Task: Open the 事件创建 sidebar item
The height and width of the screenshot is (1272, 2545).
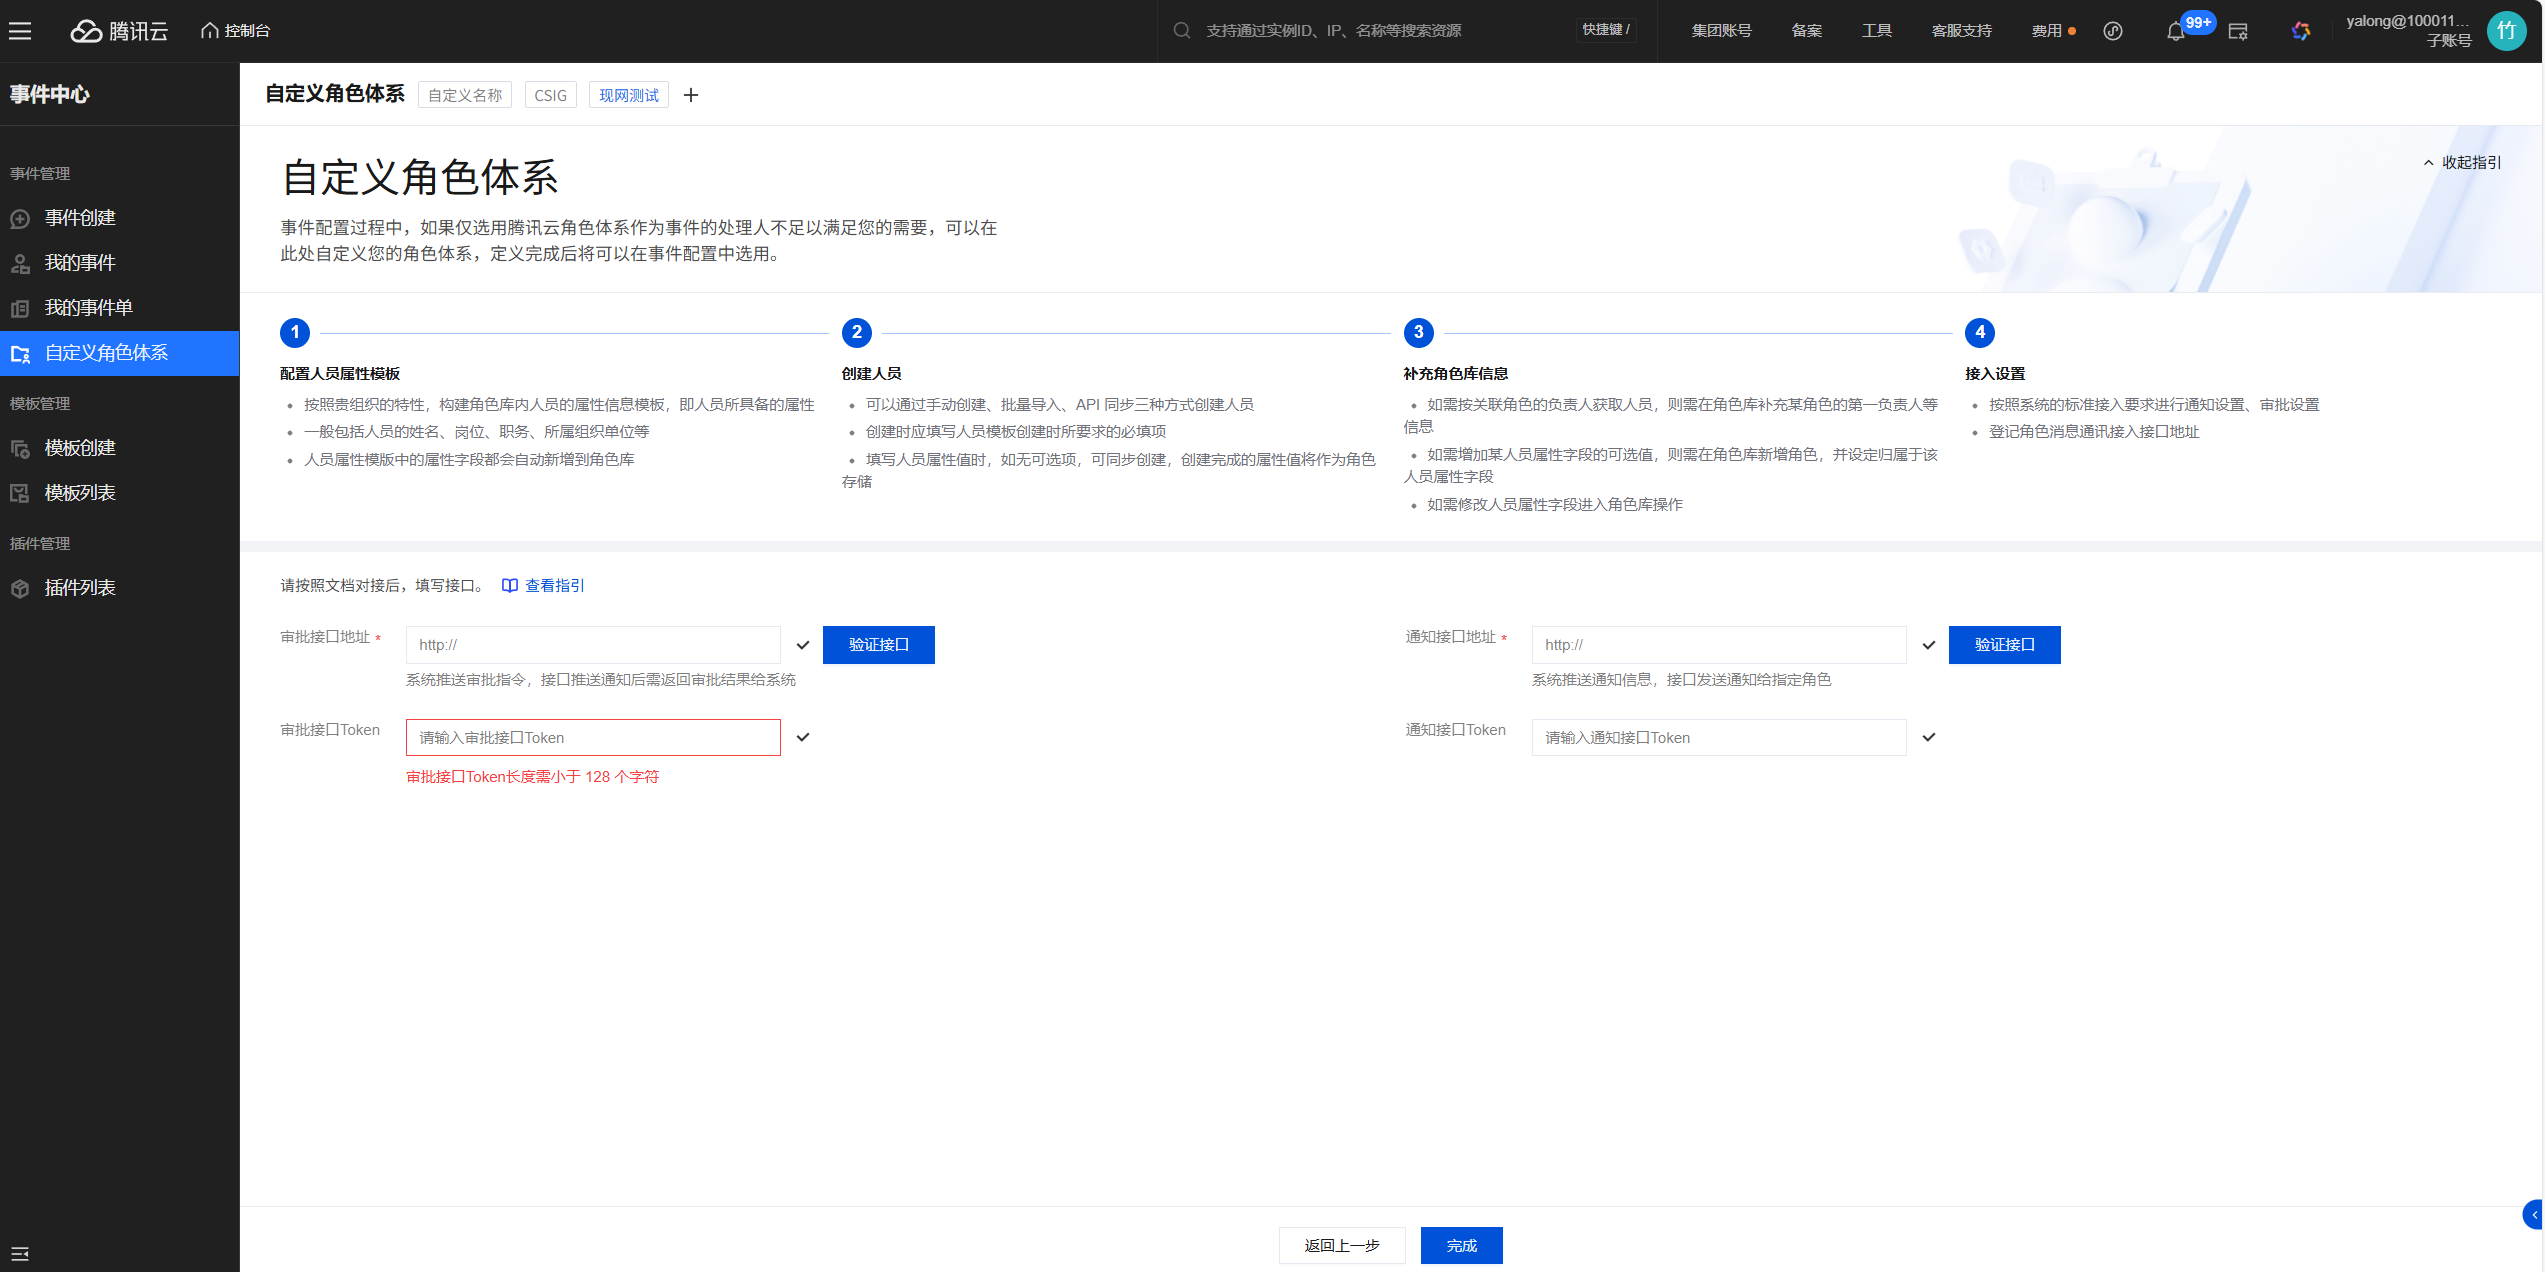Action: (80, 218)
